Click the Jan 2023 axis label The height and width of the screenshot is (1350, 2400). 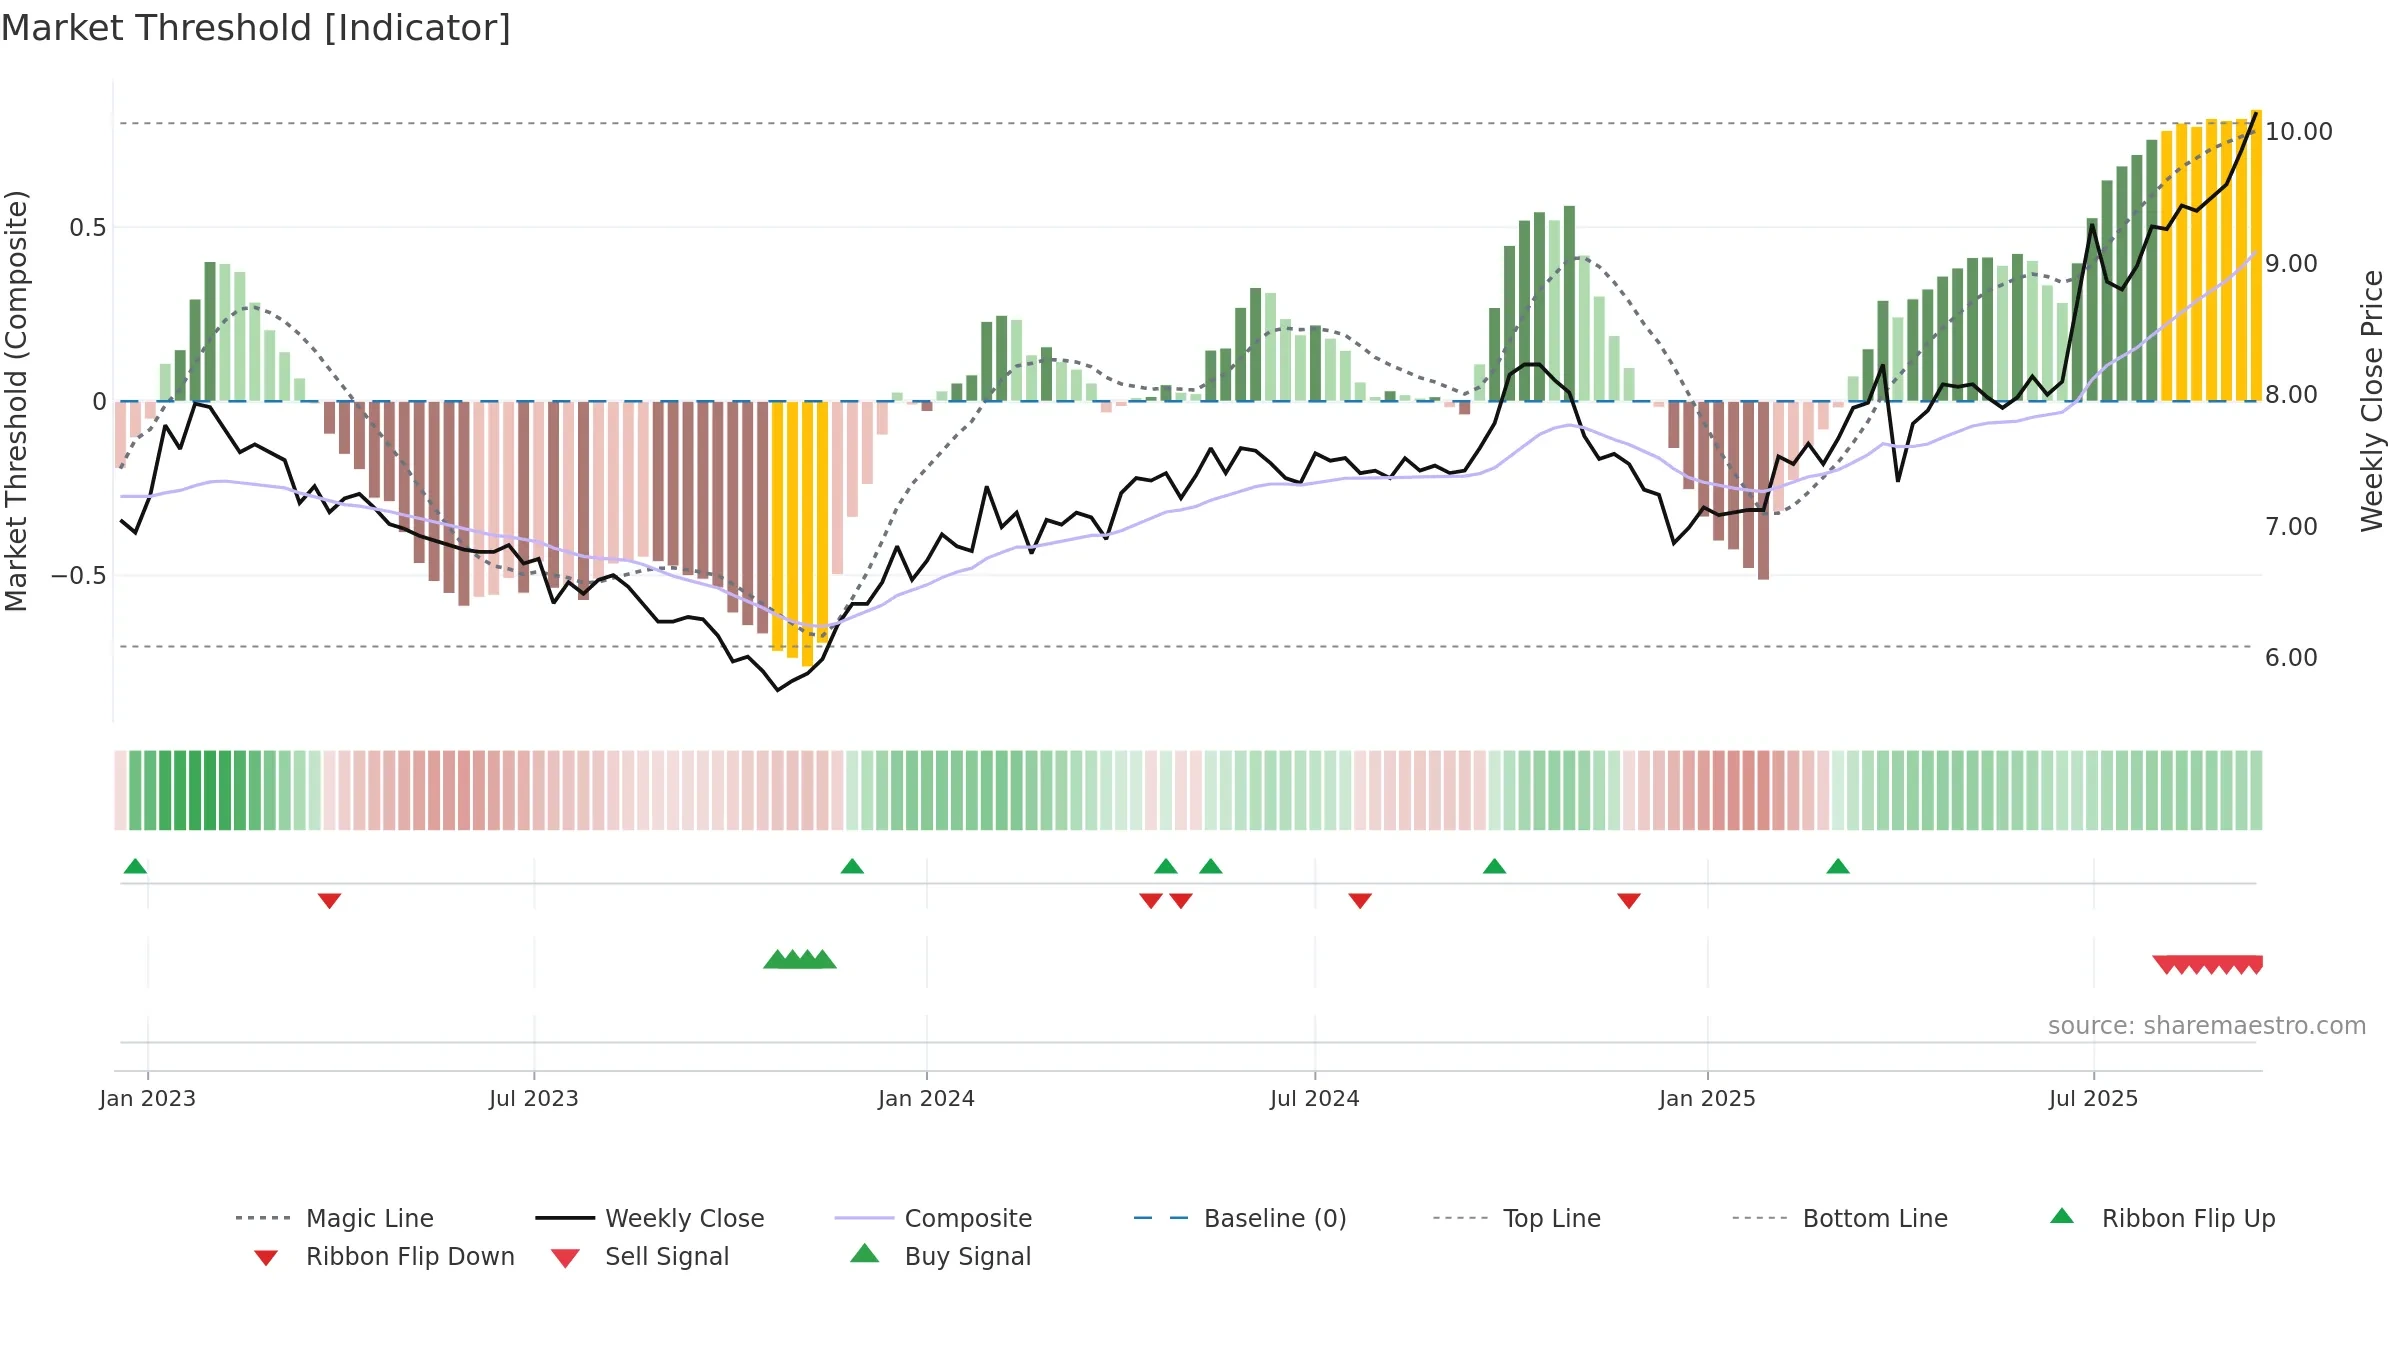point(148,1098)
